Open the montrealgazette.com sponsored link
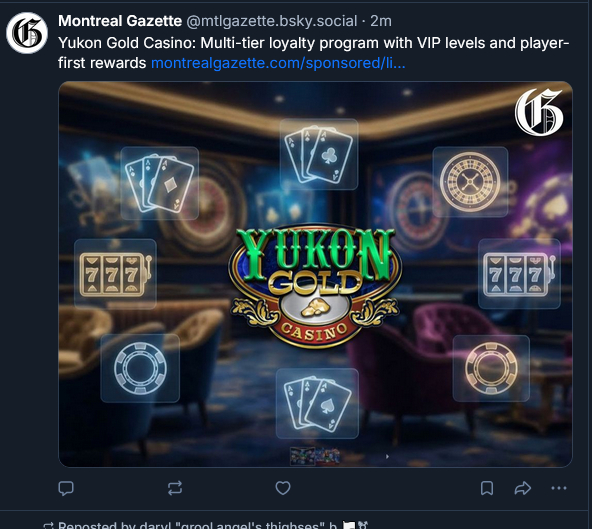 pos(278,63)
